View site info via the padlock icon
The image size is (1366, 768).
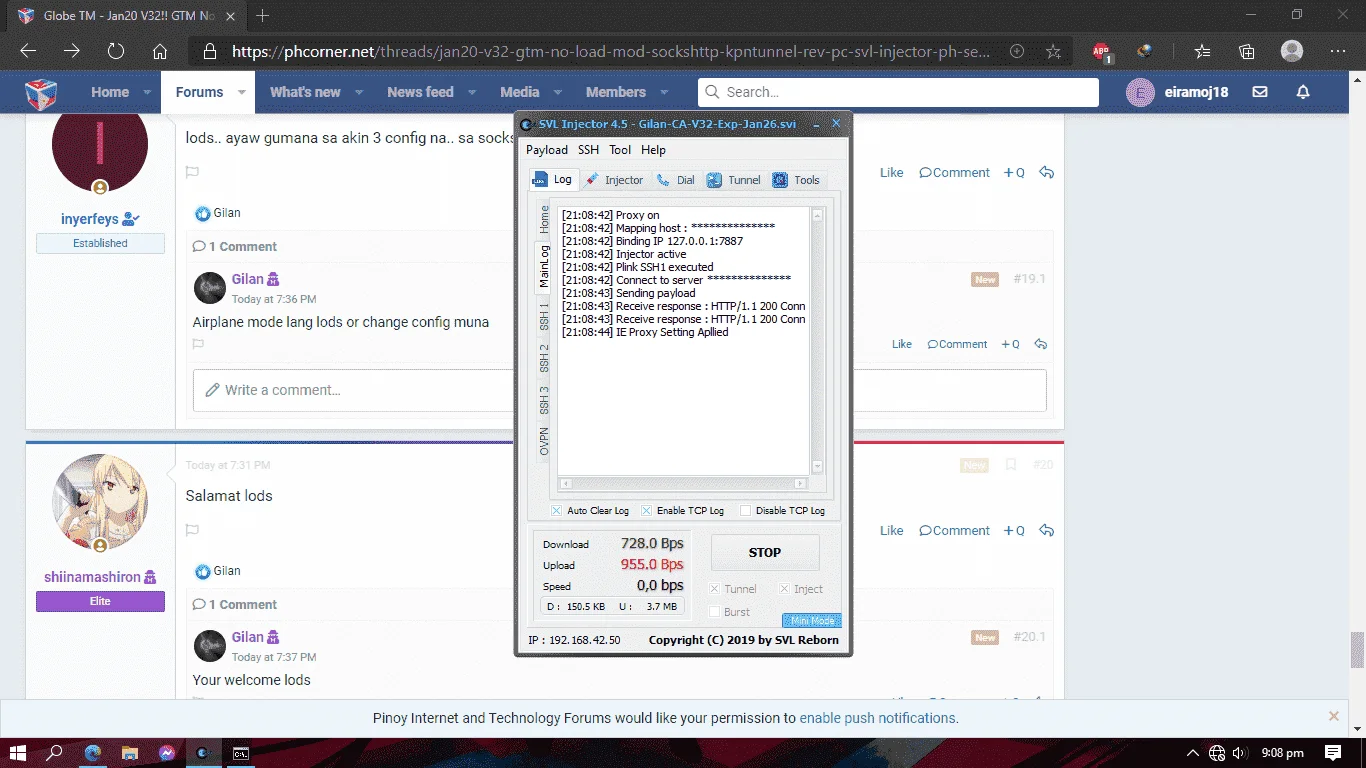pyautogui.click(x=209, y=51)
